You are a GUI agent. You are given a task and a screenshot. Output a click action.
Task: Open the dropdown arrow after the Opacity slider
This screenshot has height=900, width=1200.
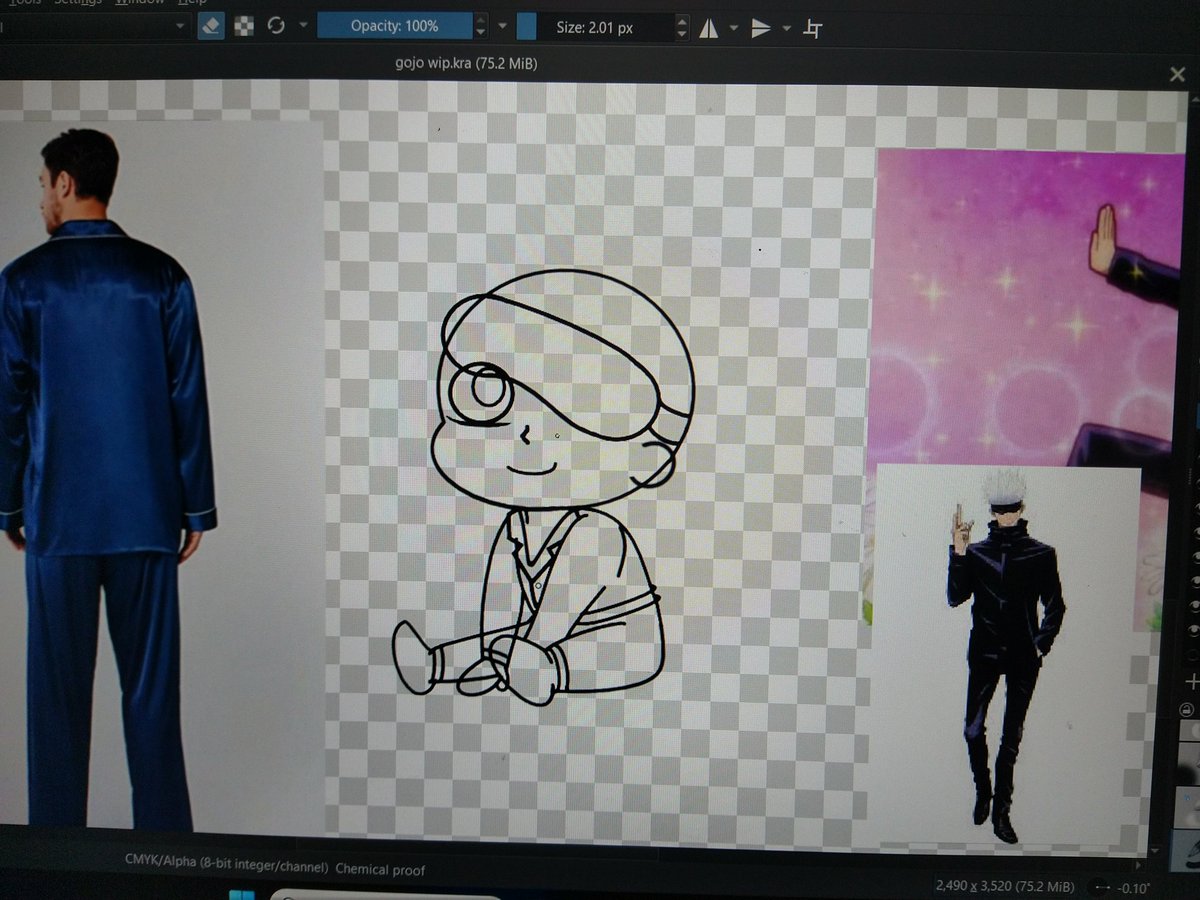tap(502, 27)
